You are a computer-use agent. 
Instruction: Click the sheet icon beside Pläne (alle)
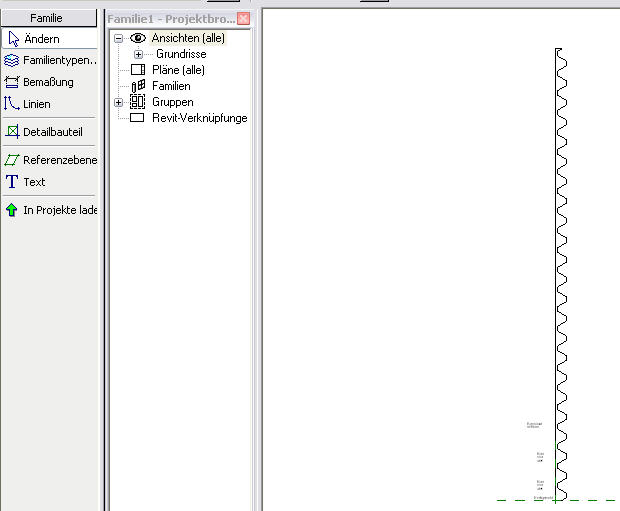138,70
